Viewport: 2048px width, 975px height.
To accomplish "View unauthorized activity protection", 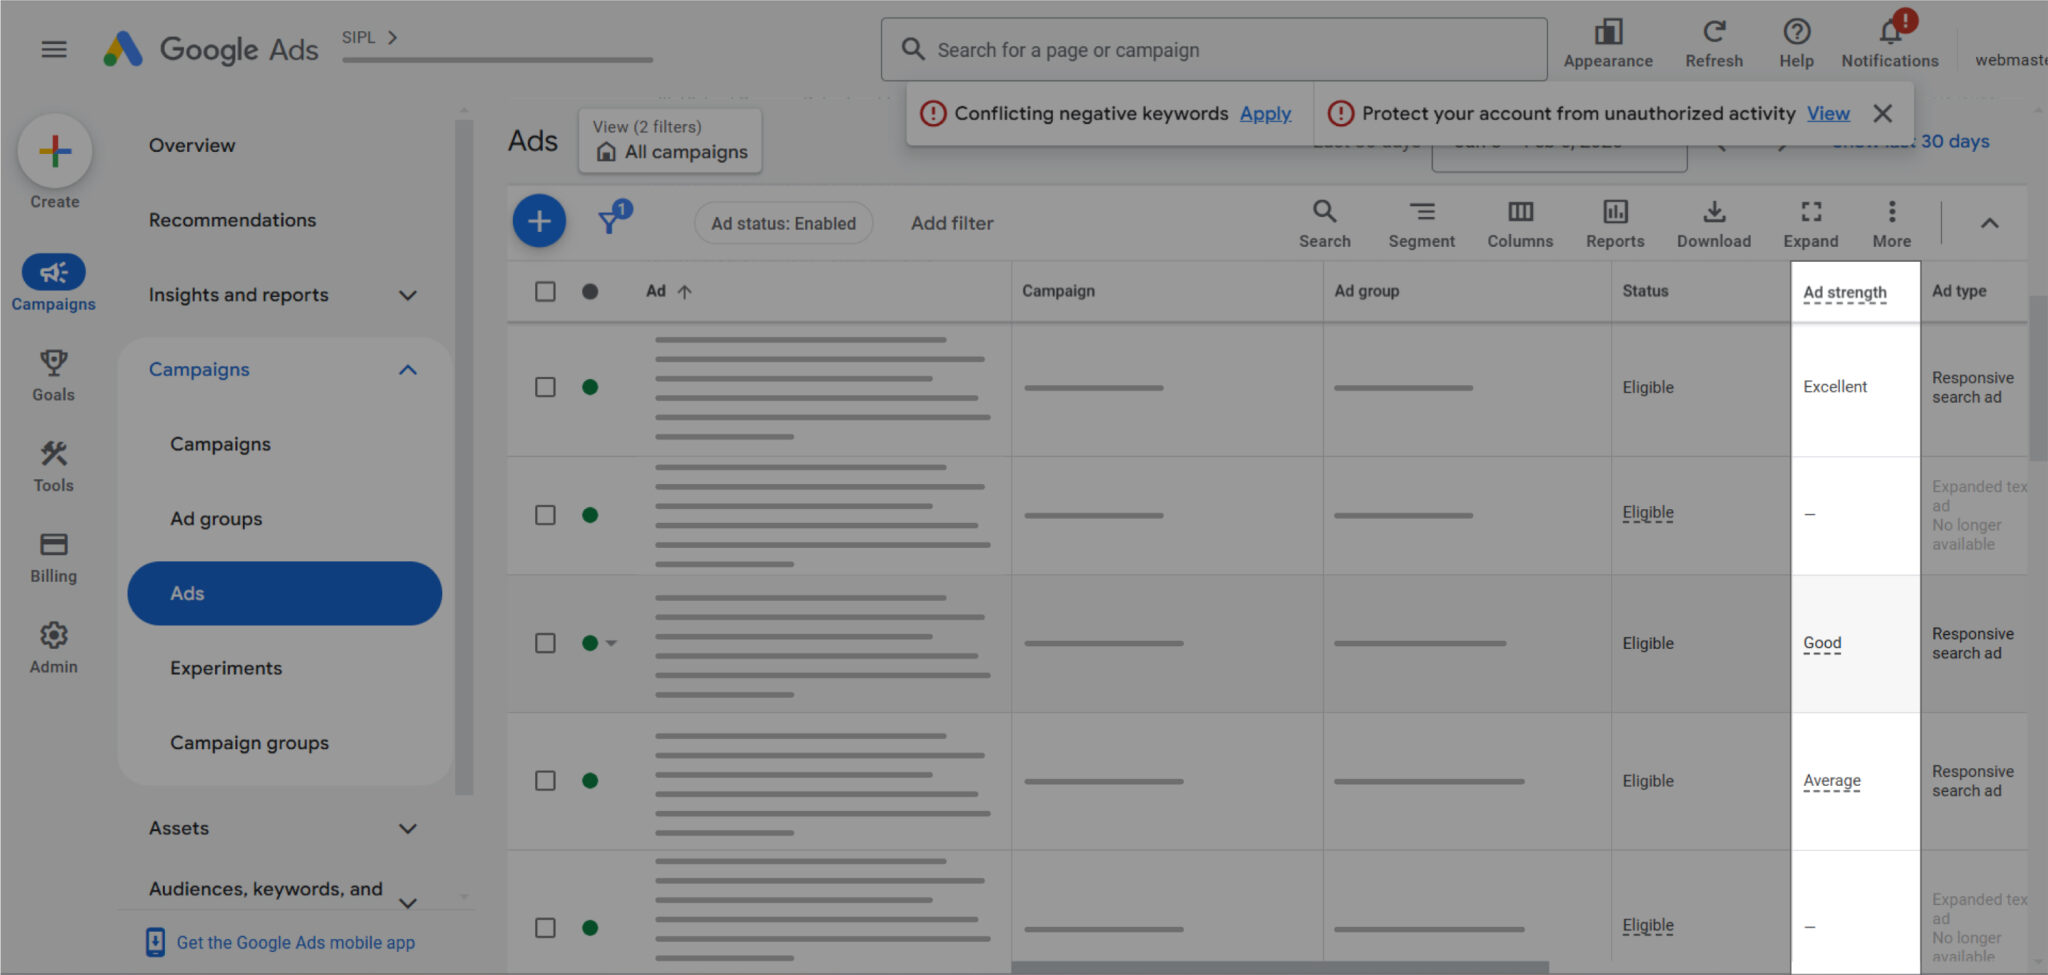I will [1828, 113].
